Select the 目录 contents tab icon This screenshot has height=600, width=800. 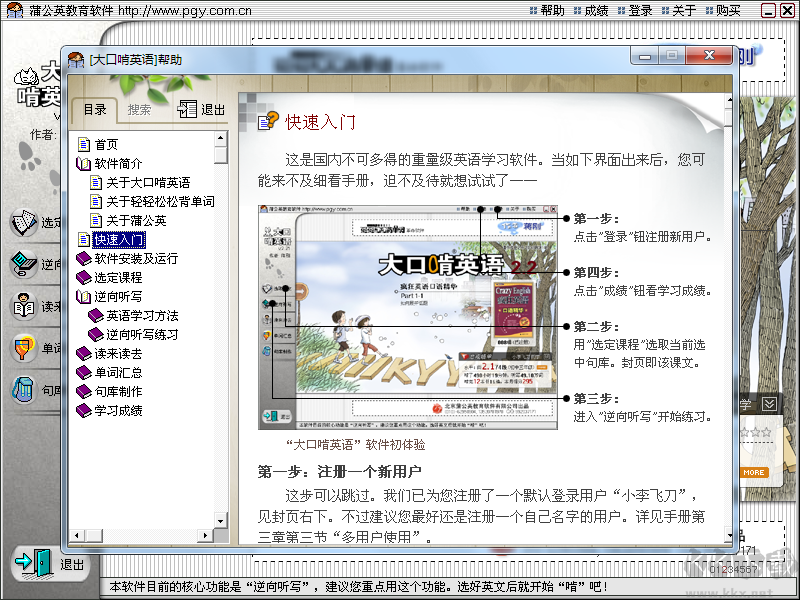pyautogui.click(x=94, y=110)
